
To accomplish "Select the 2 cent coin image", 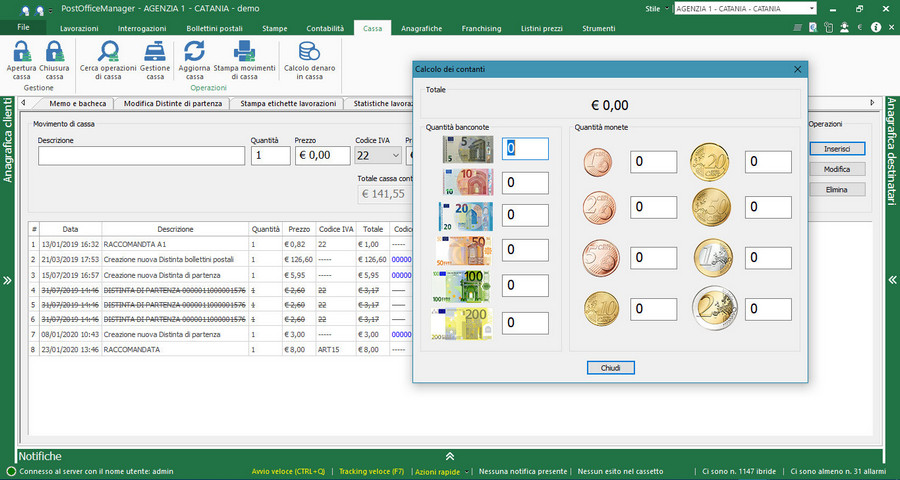I will click(x=599, y=207).
